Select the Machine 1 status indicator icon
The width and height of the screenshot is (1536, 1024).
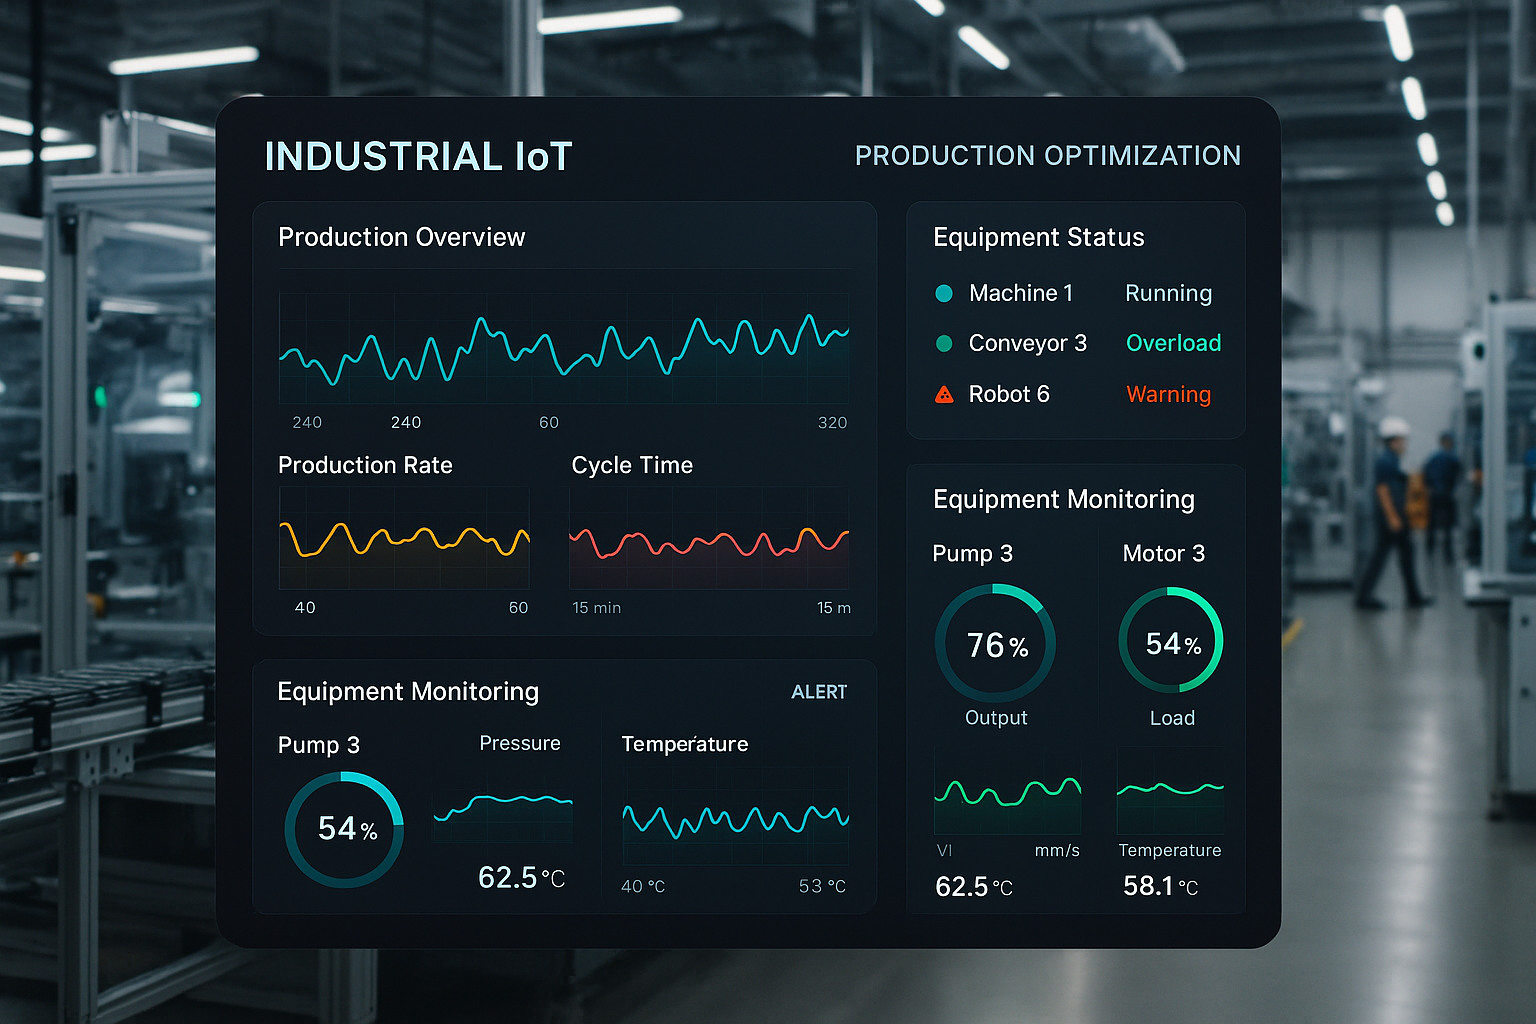click(943, 293)
